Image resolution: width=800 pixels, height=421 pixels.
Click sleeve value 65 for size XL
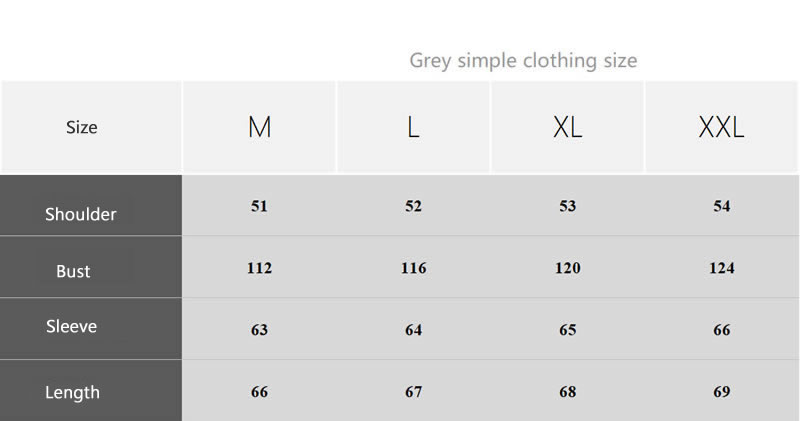[x=568, y=330]
